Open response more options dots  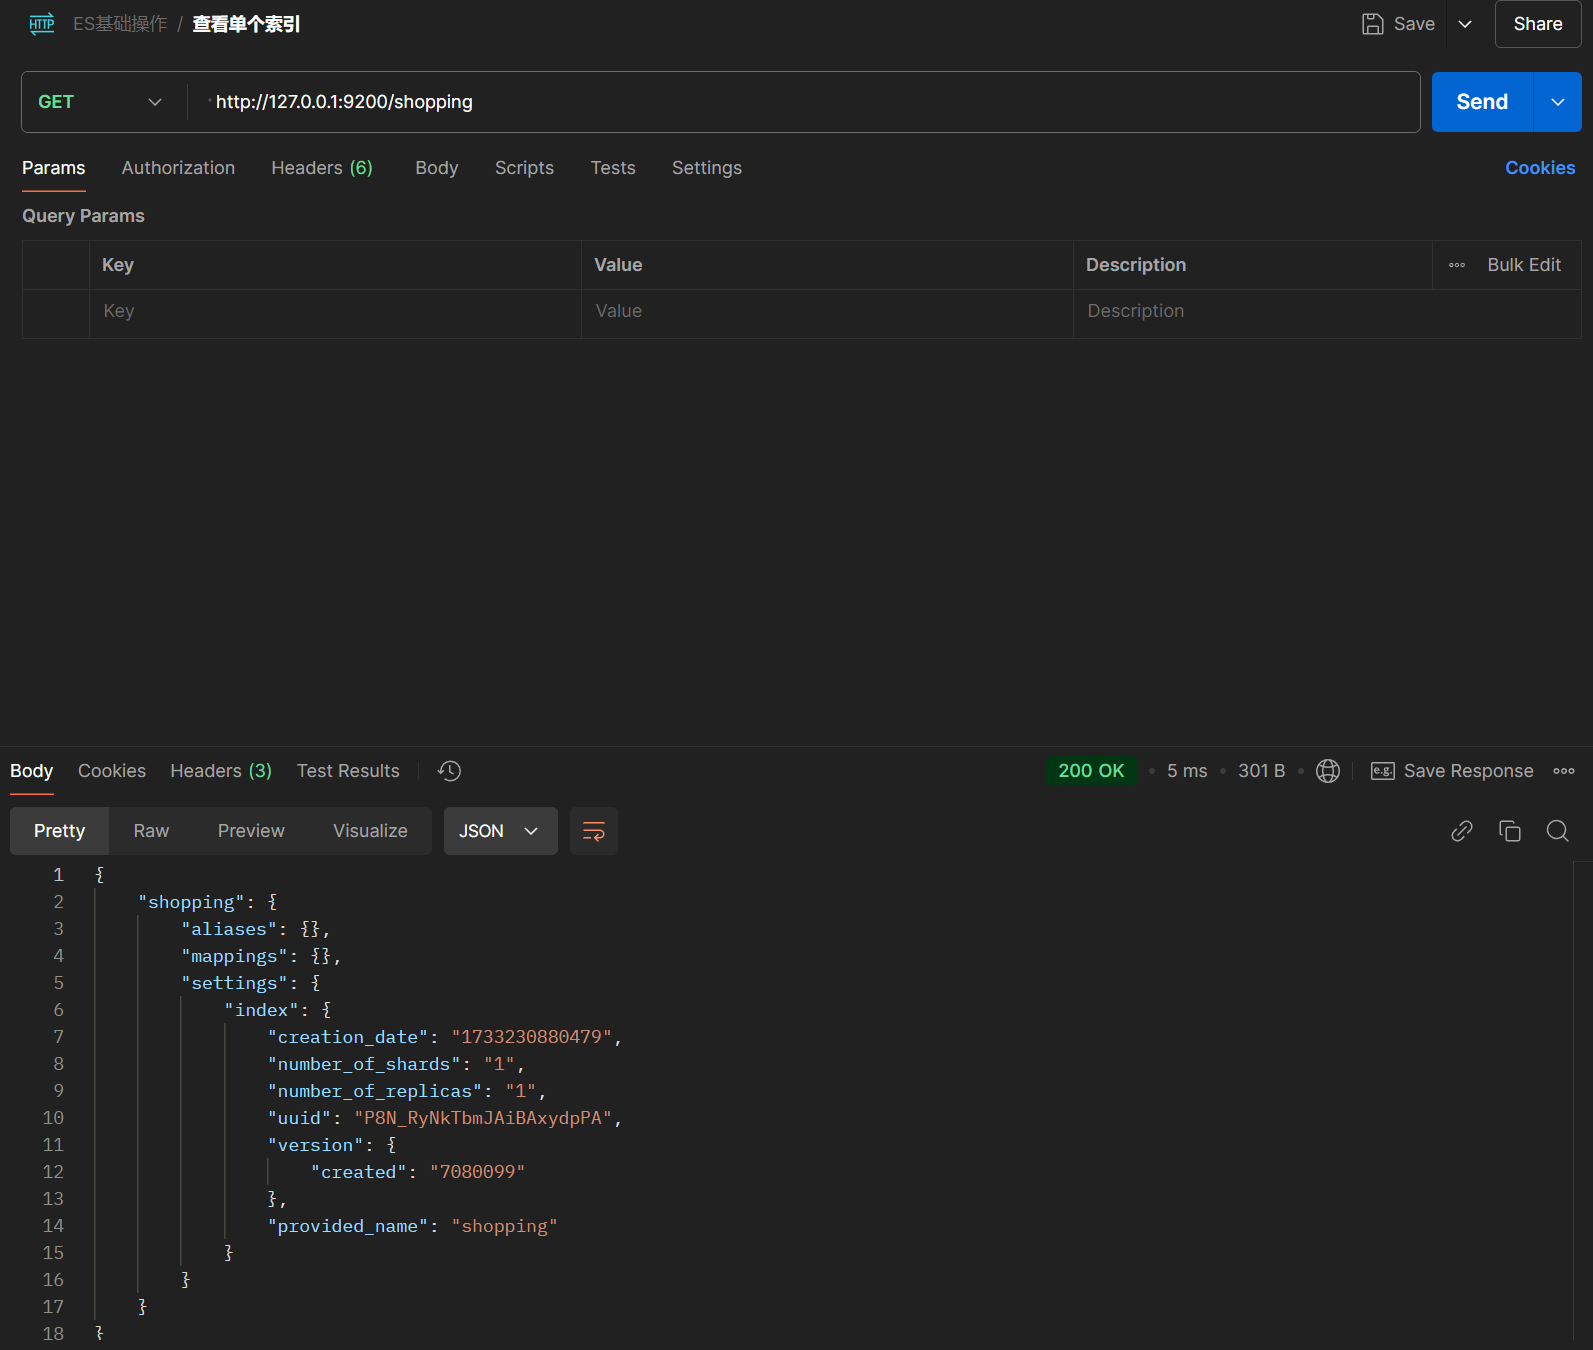(x=1564, y=771)
